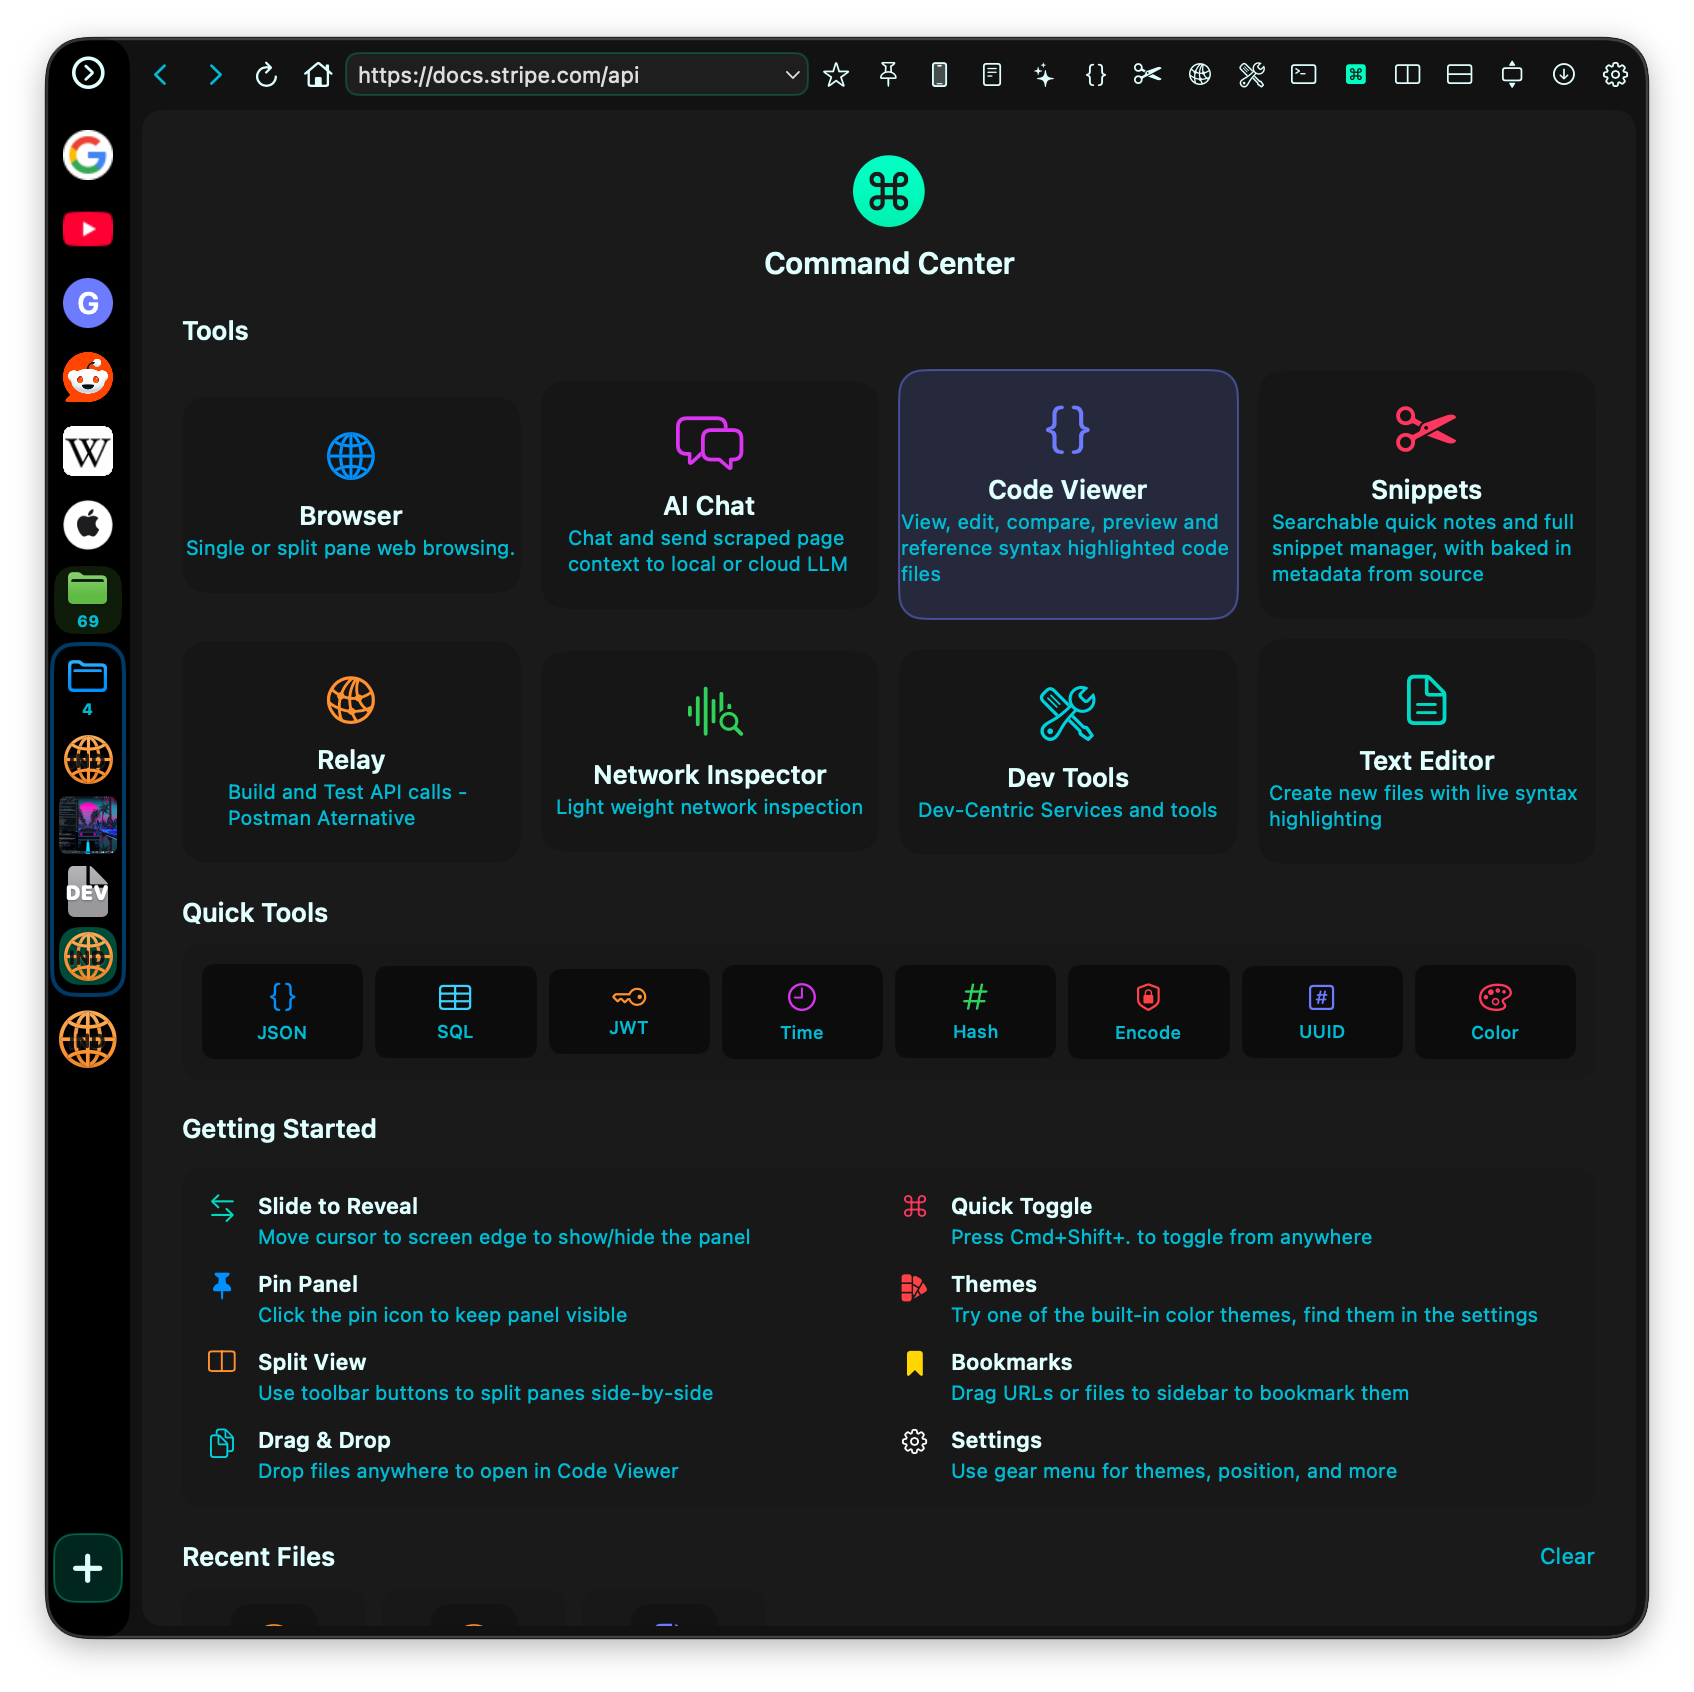
Task: Open the Wikipedia bookmark in the sidebar
Action: click(87, 451)
